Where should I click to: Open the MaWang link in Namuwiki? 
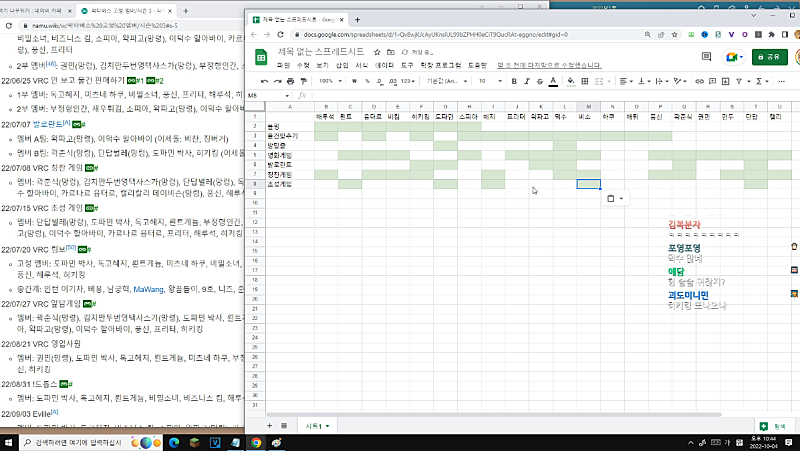point(148,289)
